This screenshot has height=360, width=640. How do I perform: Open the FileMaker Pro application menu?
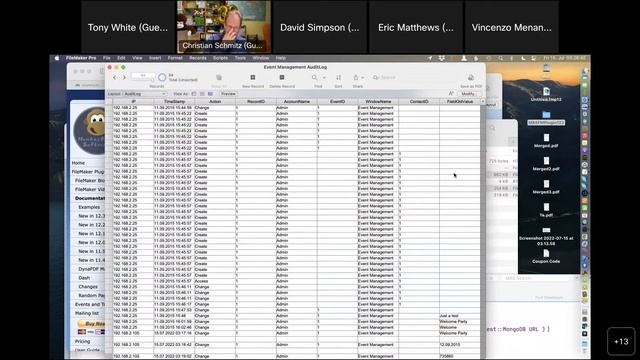tap(81, 58)
